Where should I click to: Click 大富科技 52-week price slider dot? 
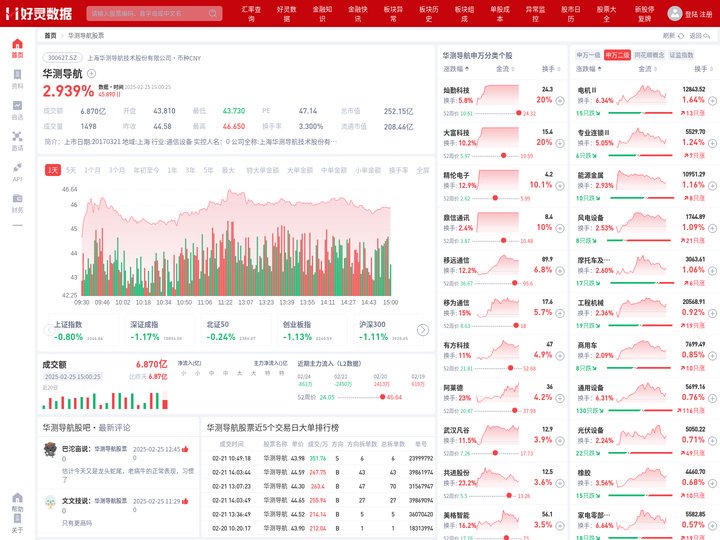503,156
